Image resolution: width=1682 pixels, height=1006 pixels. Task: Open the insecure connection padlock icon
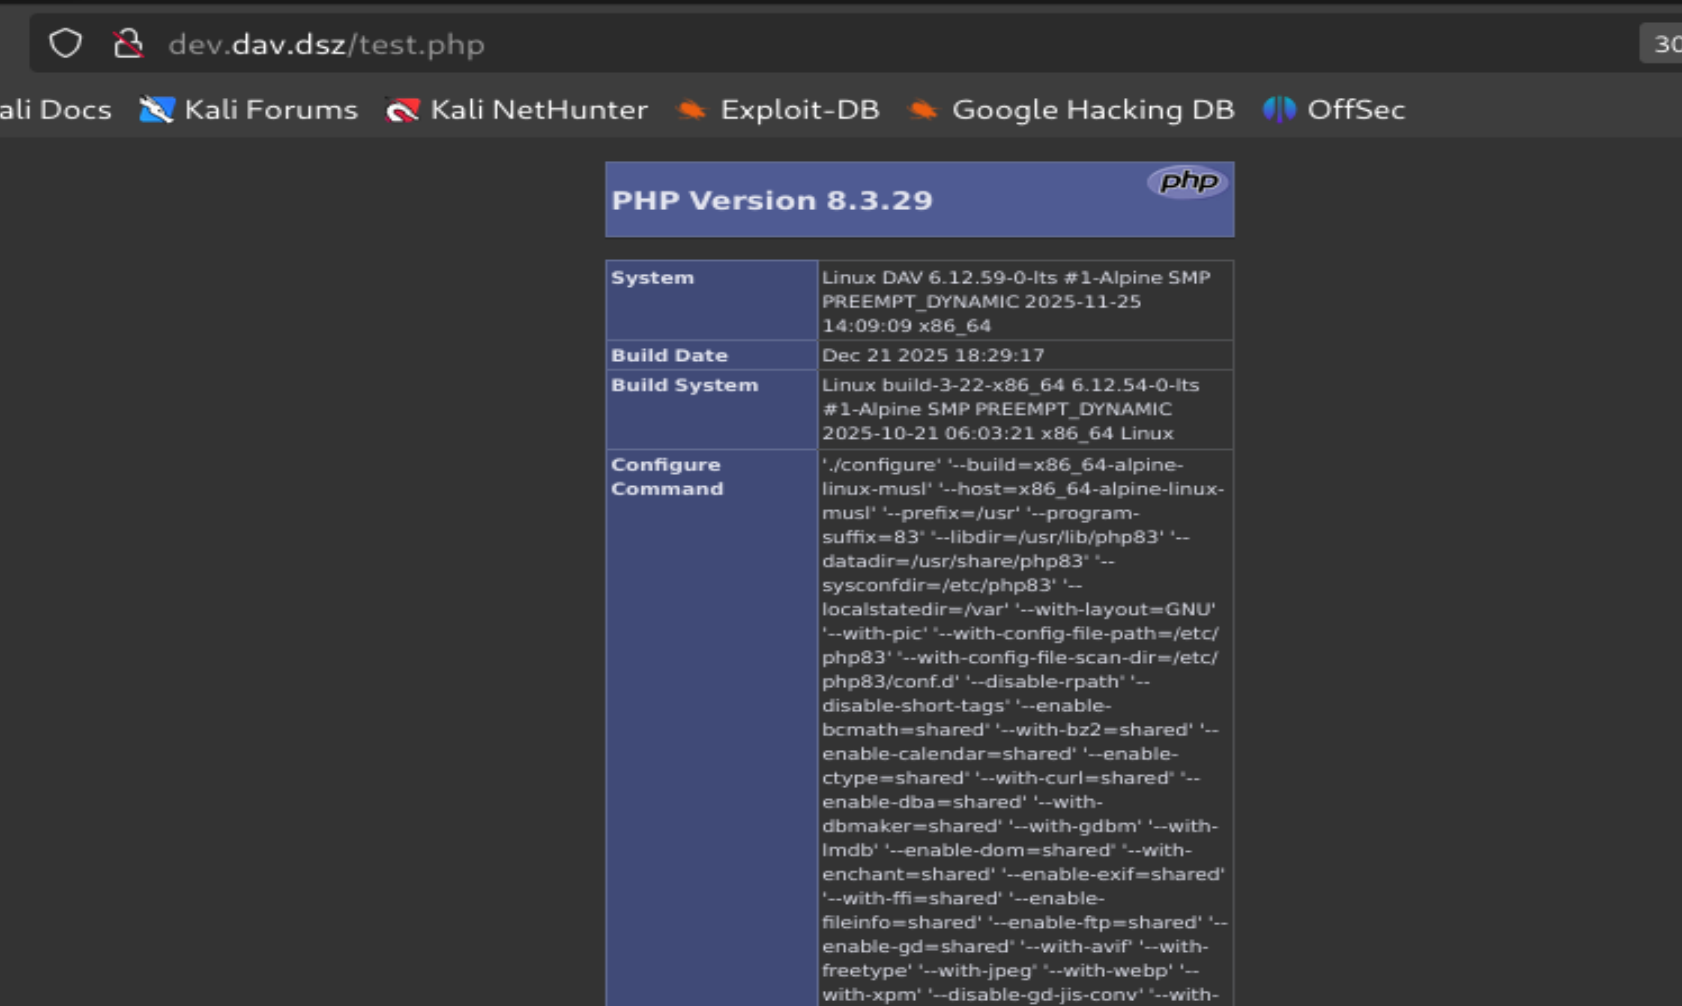coord(128,44)
